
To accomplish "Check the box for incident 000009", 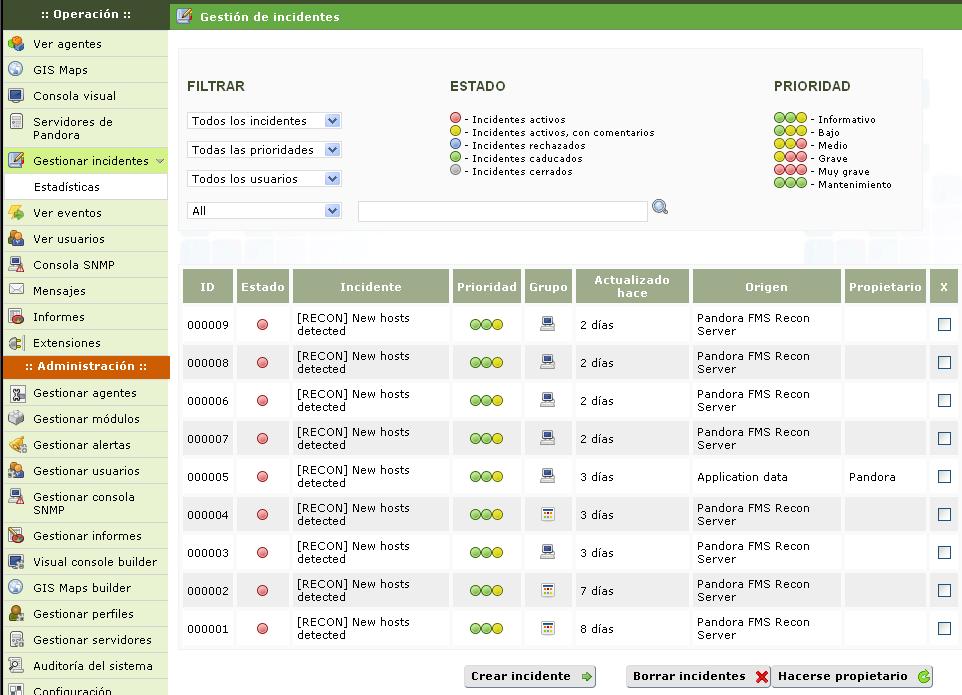I will (944, 324).
